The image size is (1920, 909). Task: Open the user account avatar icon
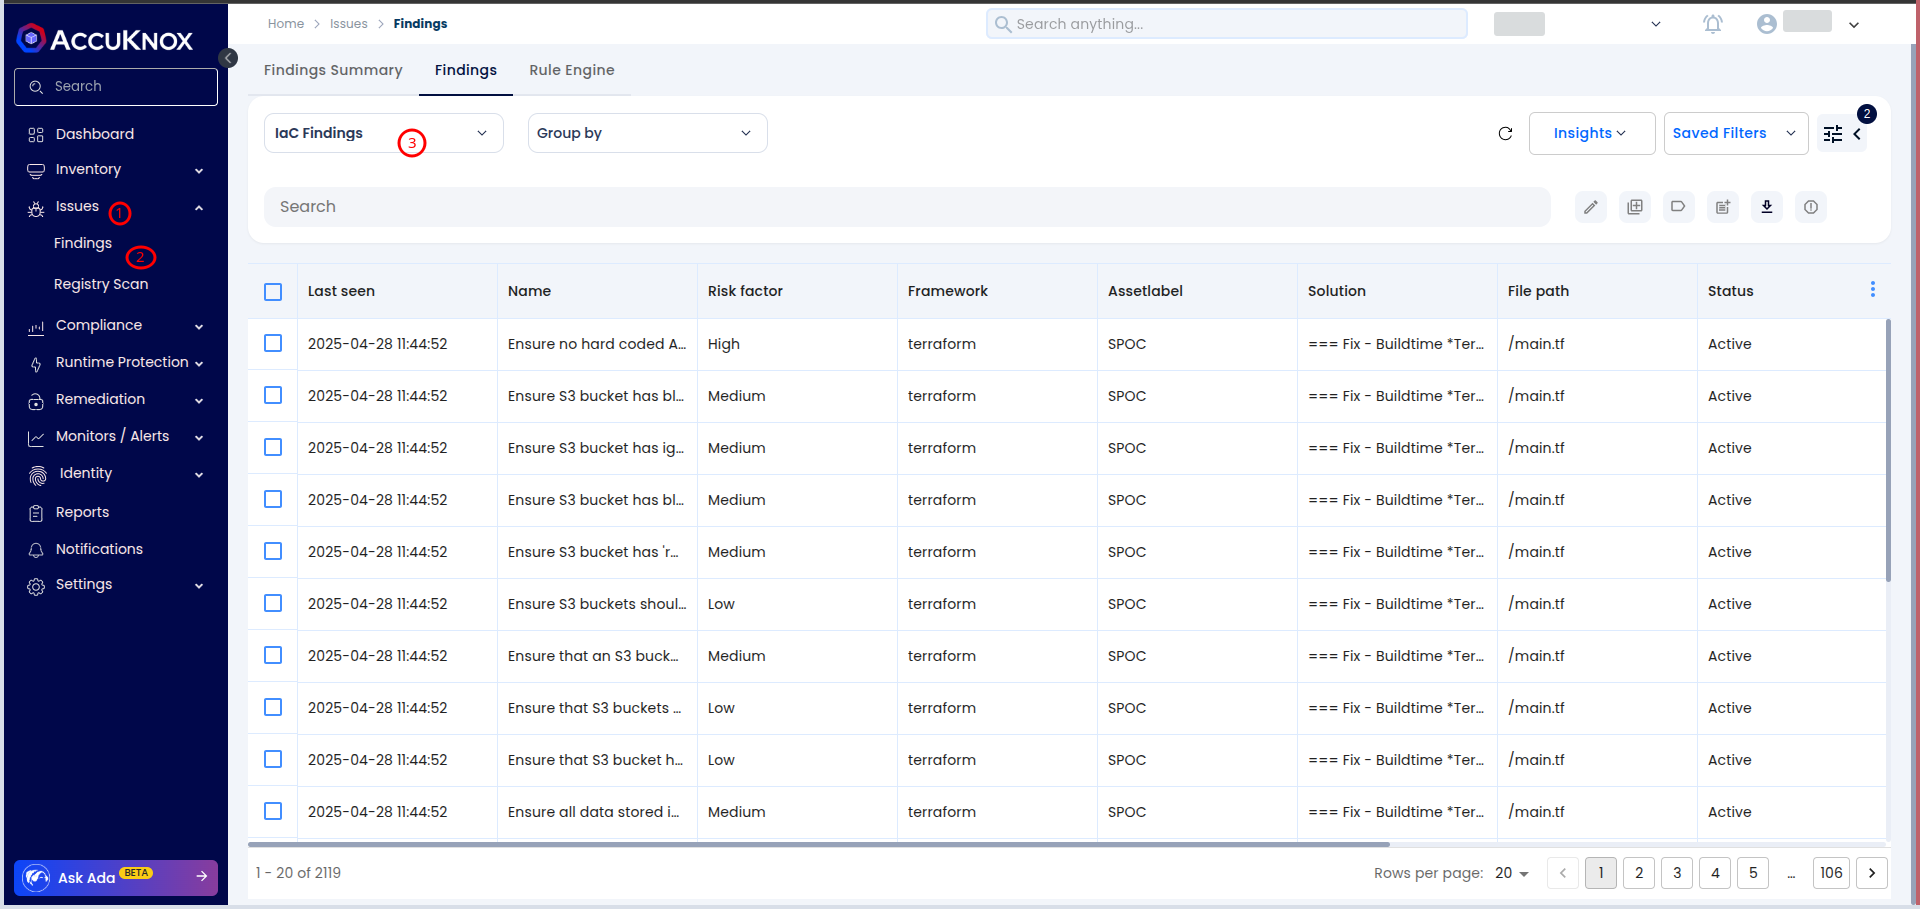[1767, 24]
